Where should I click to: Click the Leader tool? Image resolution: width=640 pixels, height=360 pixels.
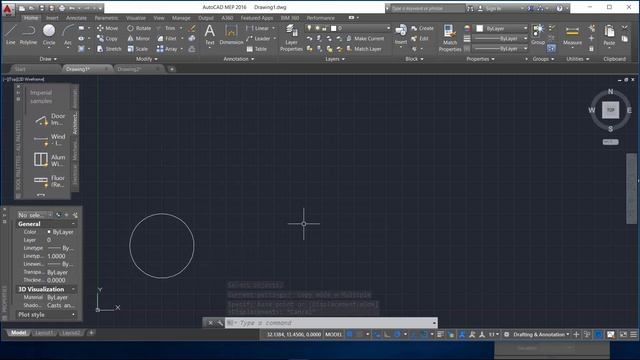pyautogui.click(x=258, y=38)
